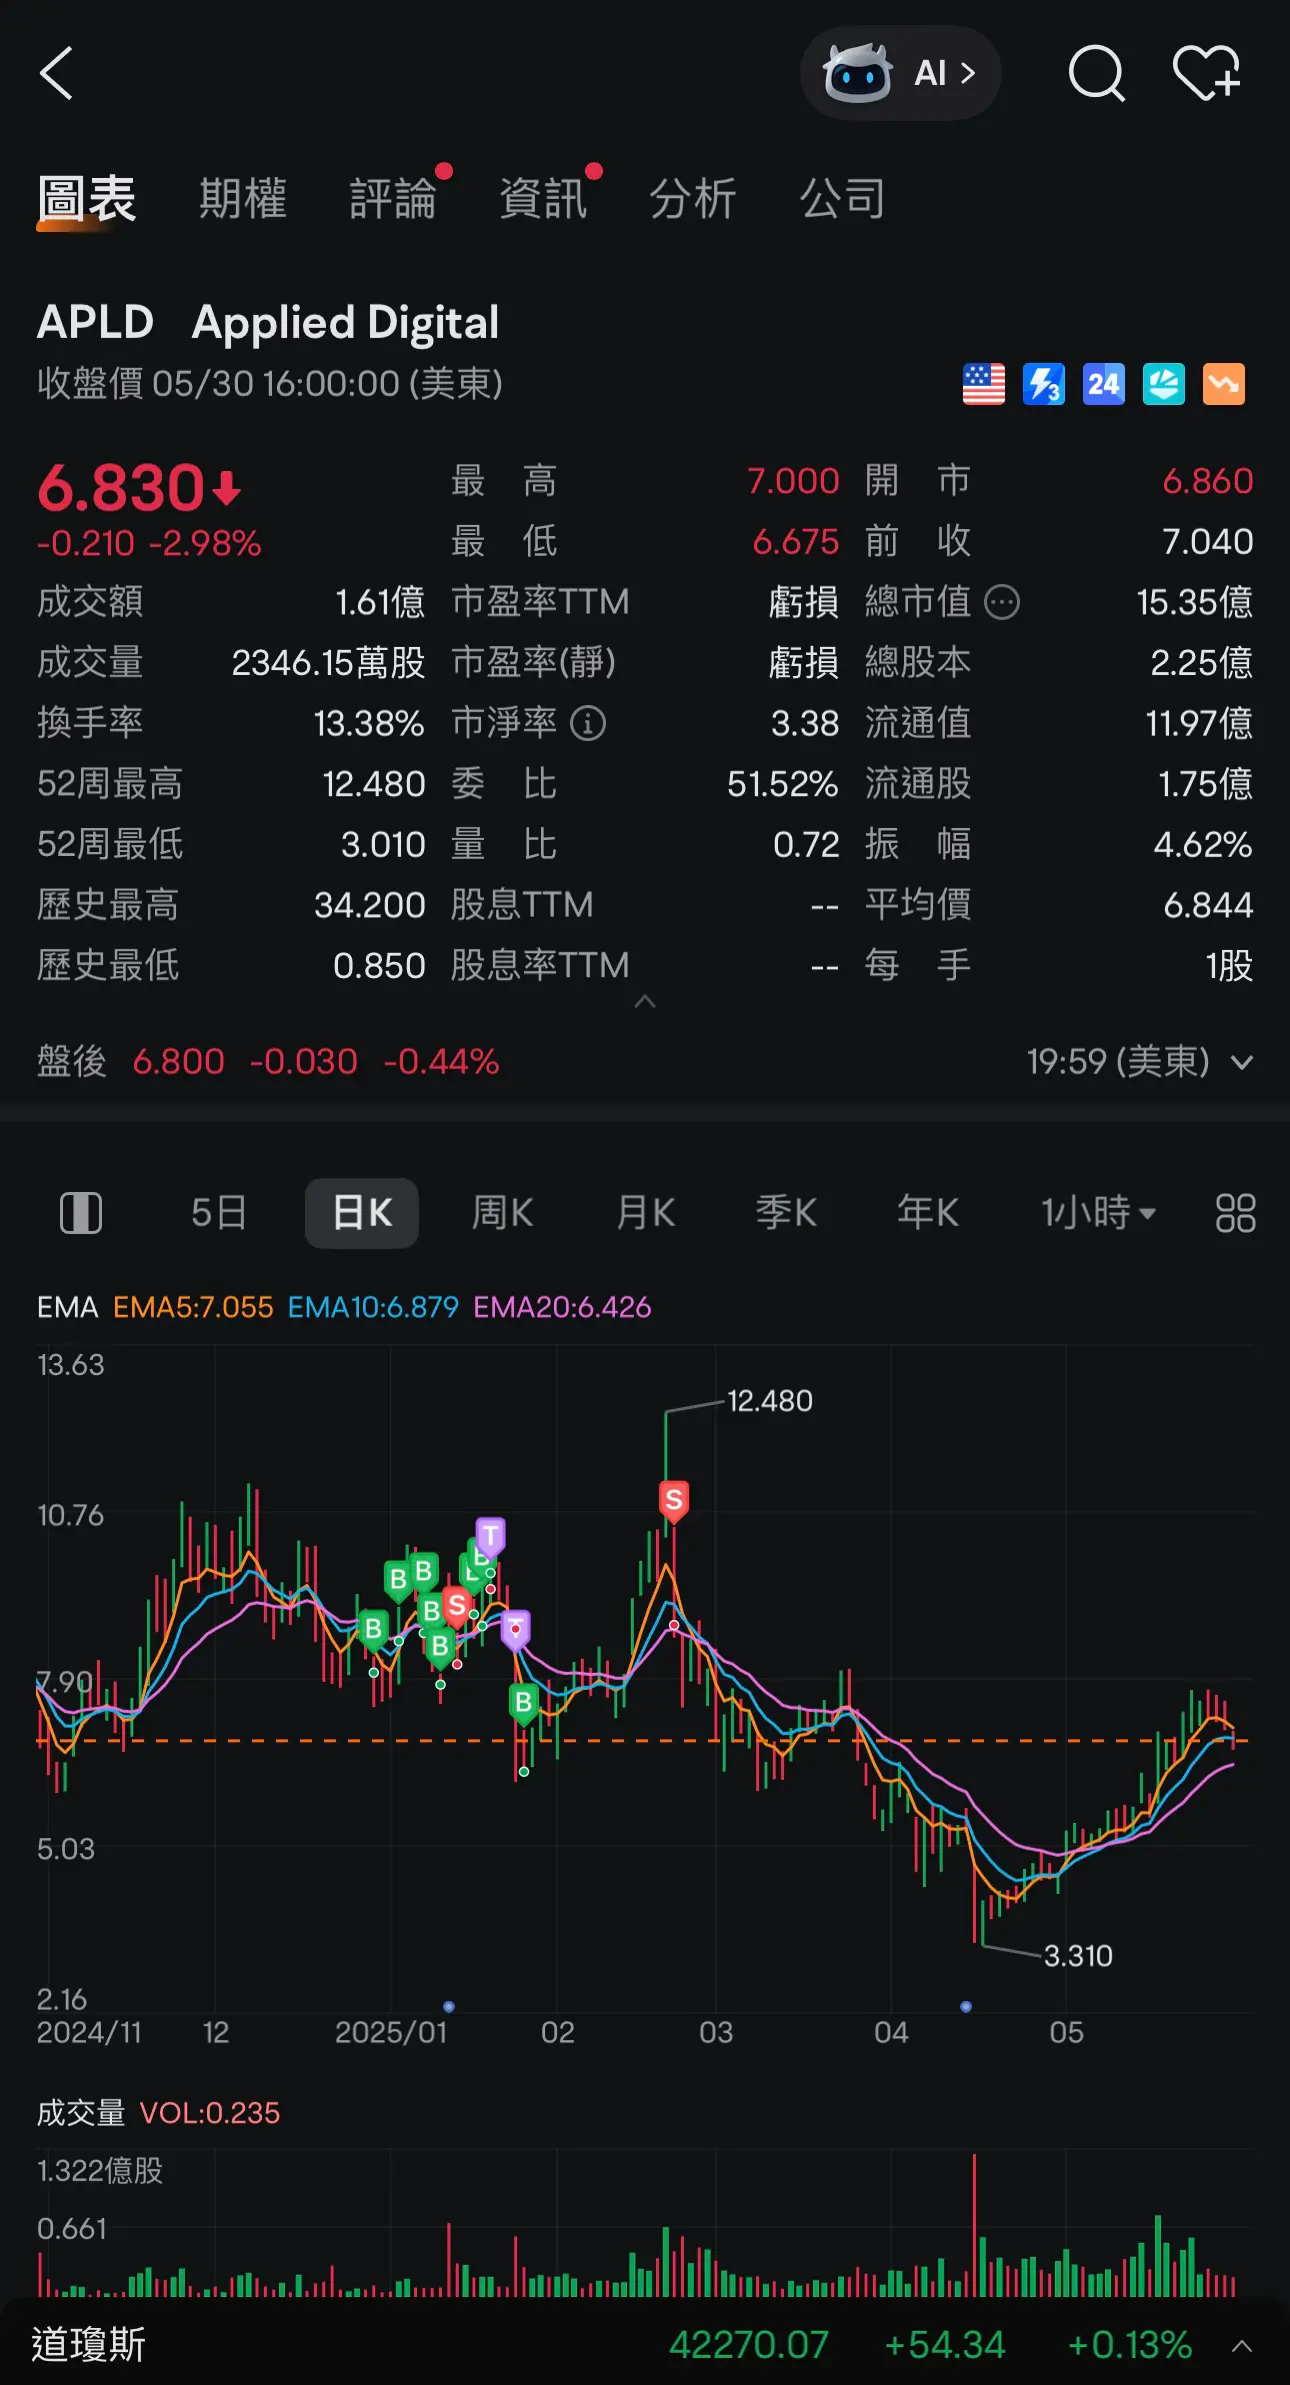Tap the 盤後 6.800 after-hours price
The image size is (1290, 2385).
click(179, 1062)
